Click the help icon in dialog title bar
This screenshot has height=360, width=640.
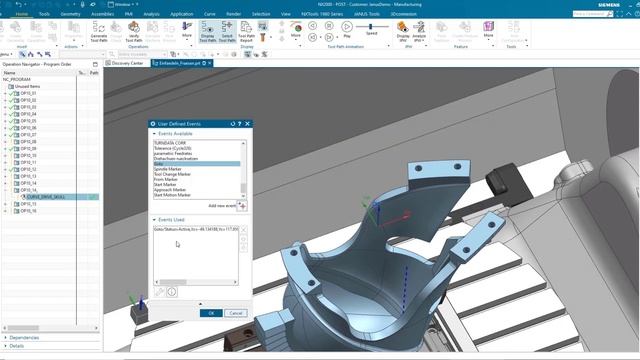pos(240,124)
